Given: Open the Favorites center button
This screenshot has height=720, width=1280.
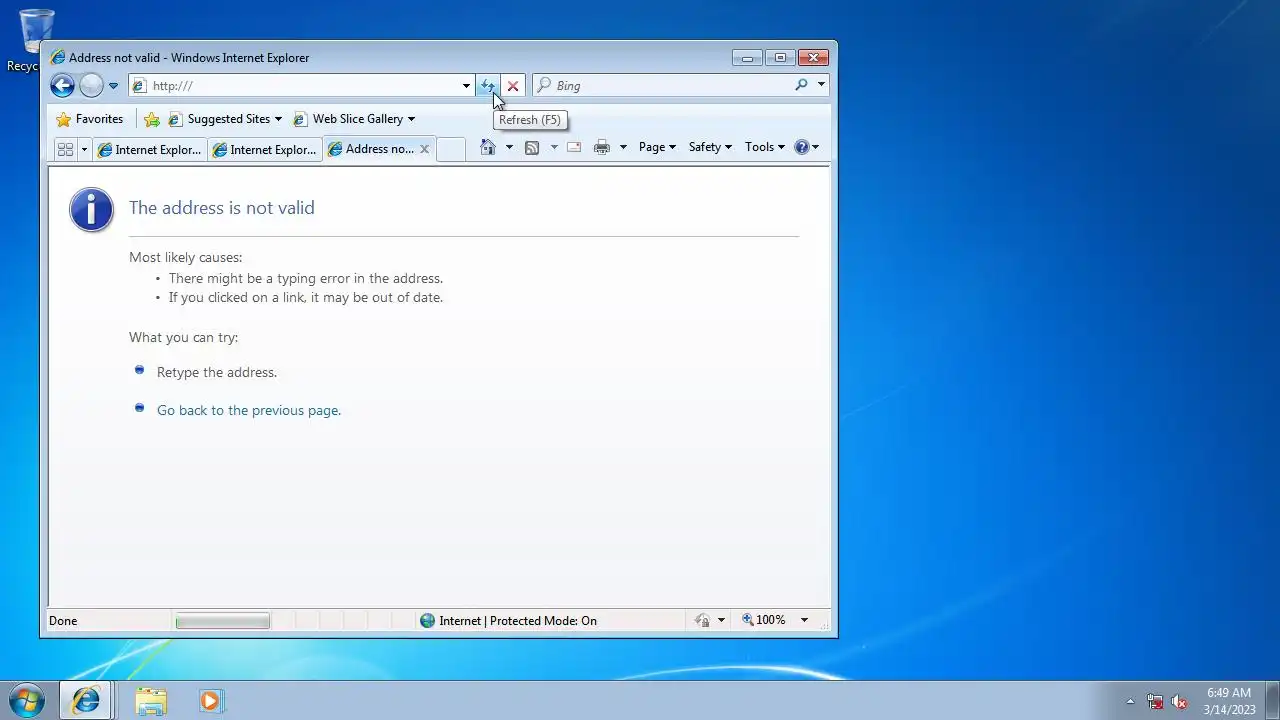Looking at the screenshot, I should pyautogui.click(x=90, y=119).
